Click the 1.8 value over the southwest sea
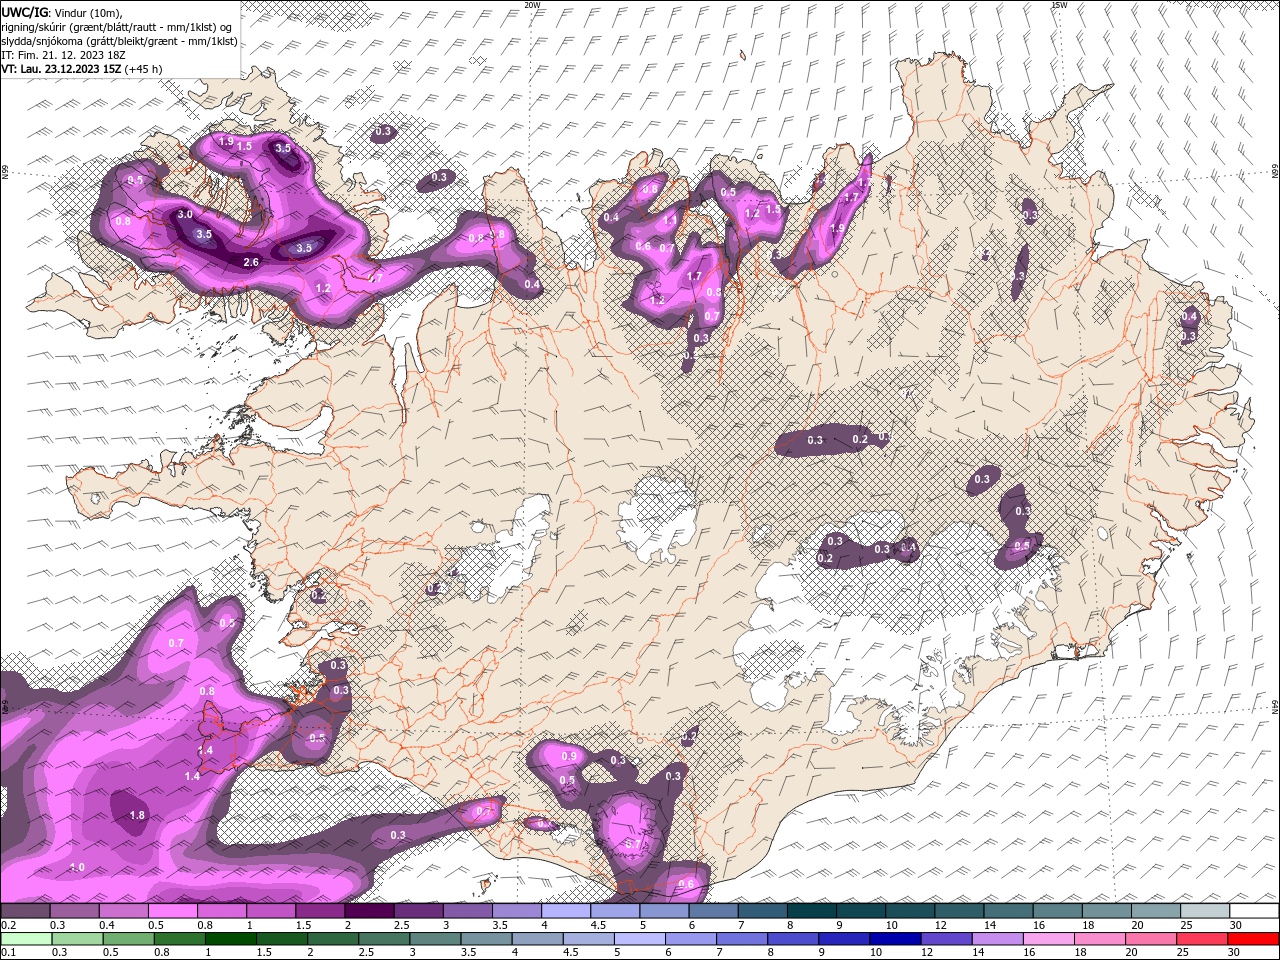The width and height of the screenshot is (1280, 960). [x=138, y=815]
